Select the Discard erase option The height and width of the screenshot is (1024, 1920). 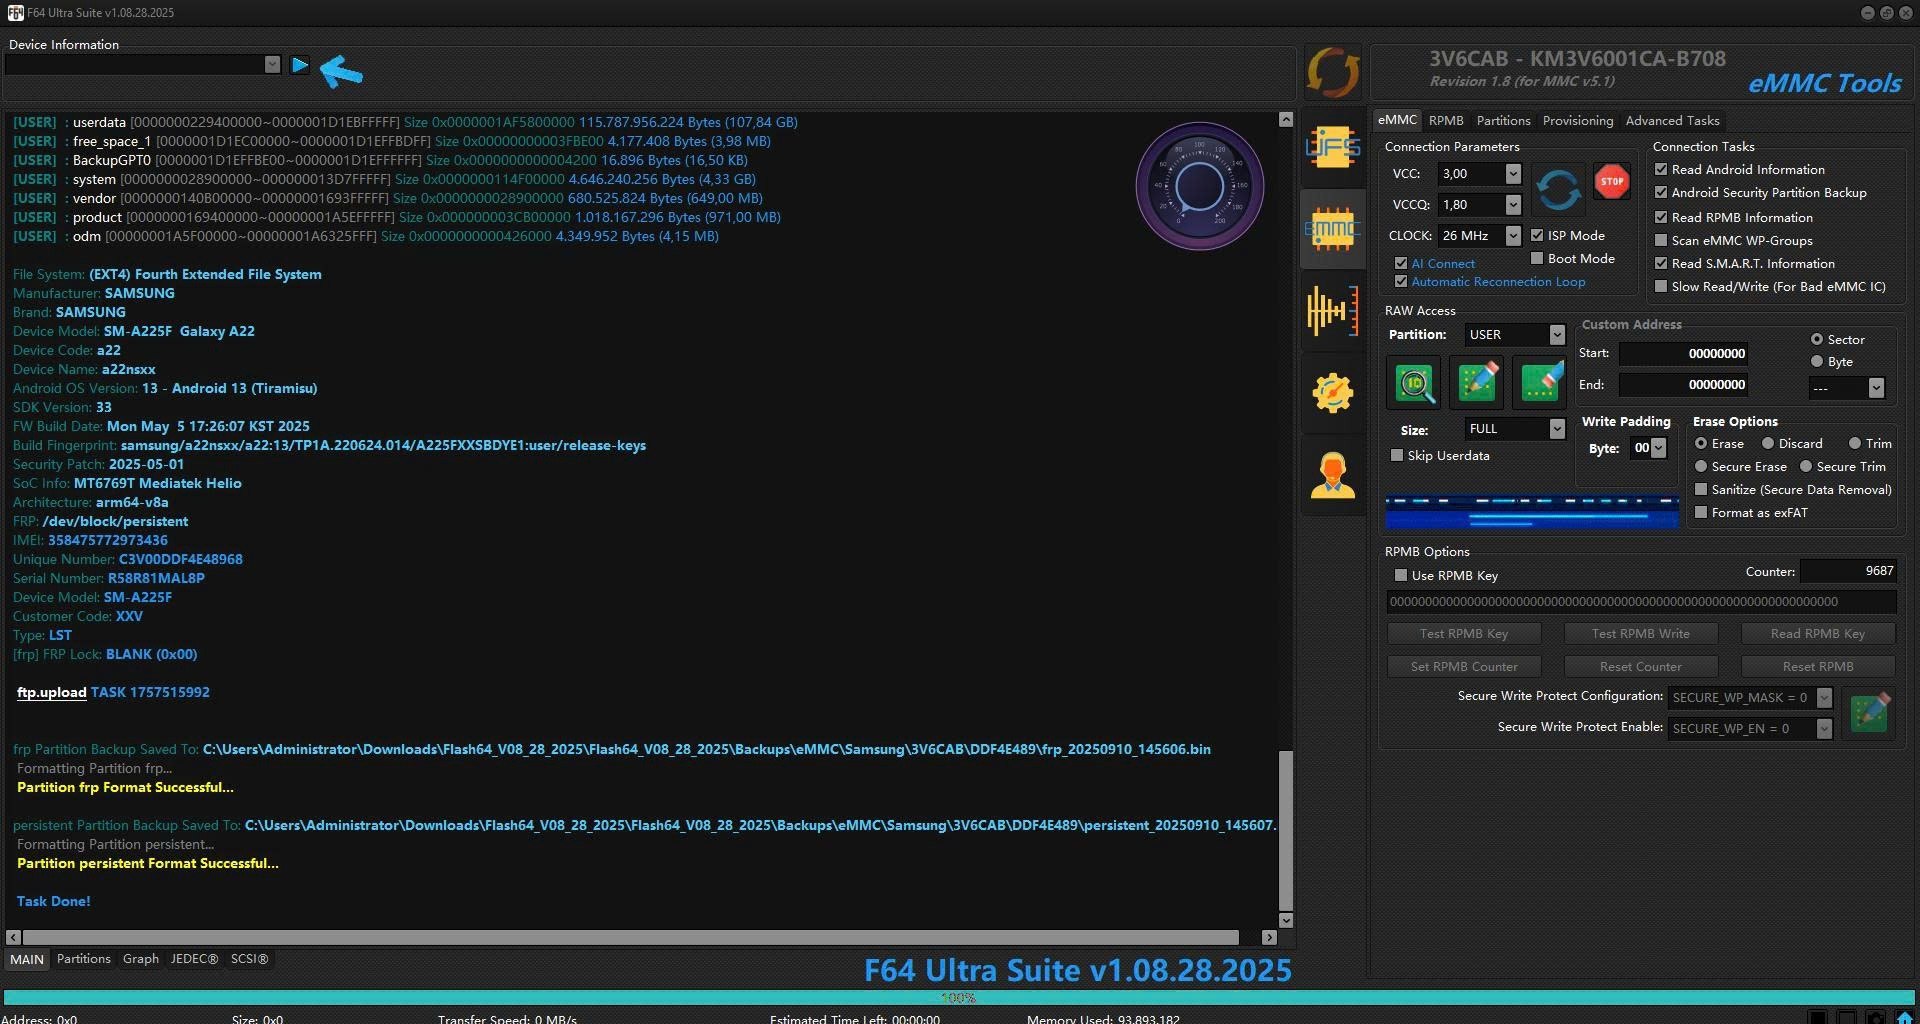pos(1768,444)
